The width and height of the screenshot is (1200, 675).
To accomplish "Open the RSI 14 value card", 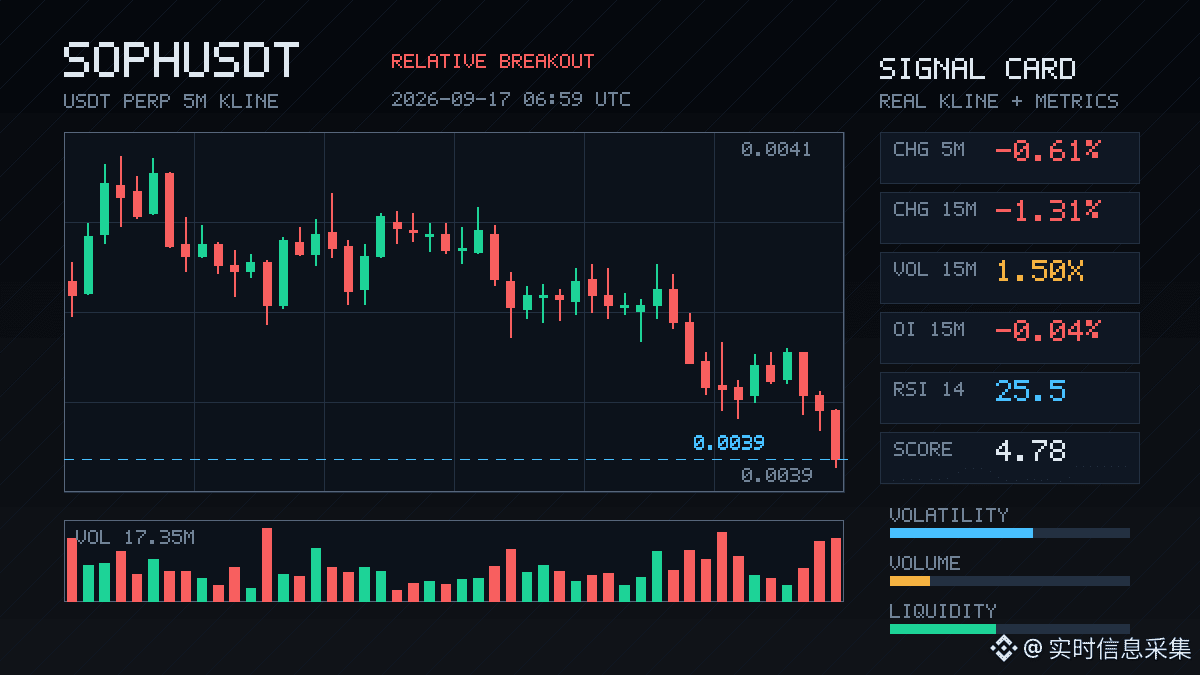I will pyautogui.click(x=1009, y=397).
